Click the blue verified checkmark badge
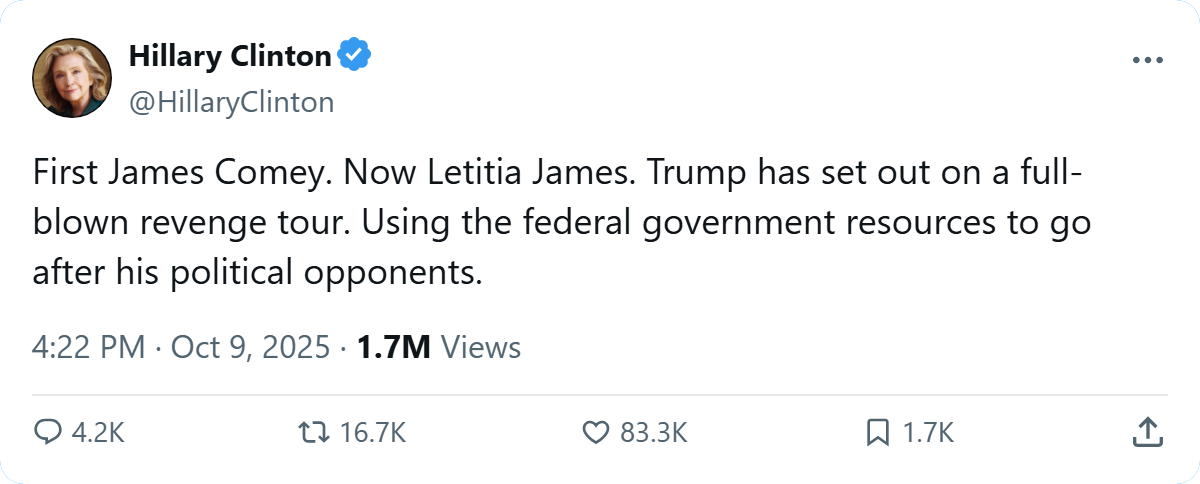 (353, 57)
